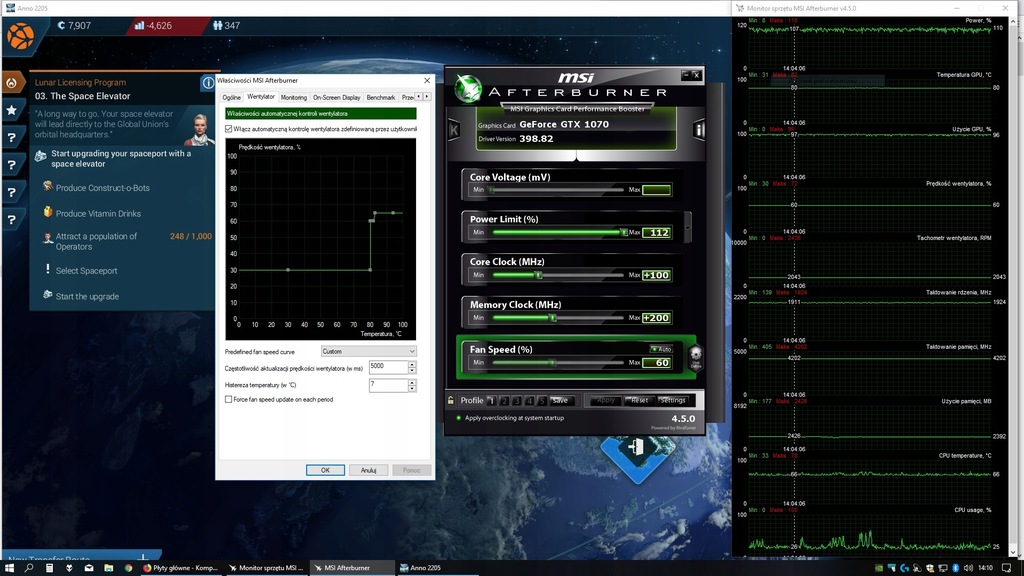Click the temperature hysteresis input field
Image resolution: width=1024 pixels, height=576 pixels.
(388, 385)
